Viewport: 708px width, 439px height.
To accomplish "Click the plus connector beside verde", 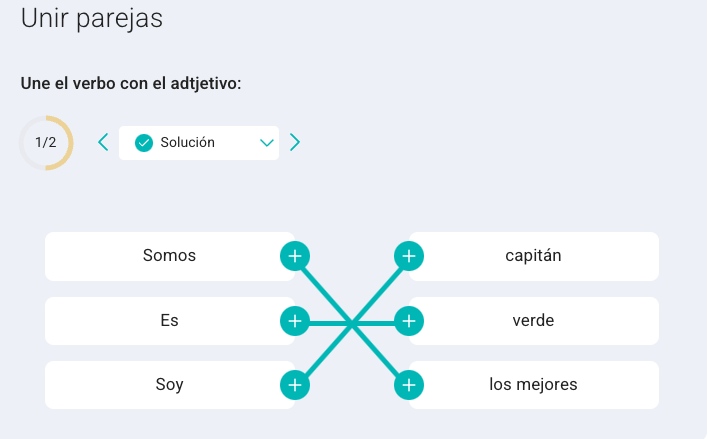I will 409,321.
